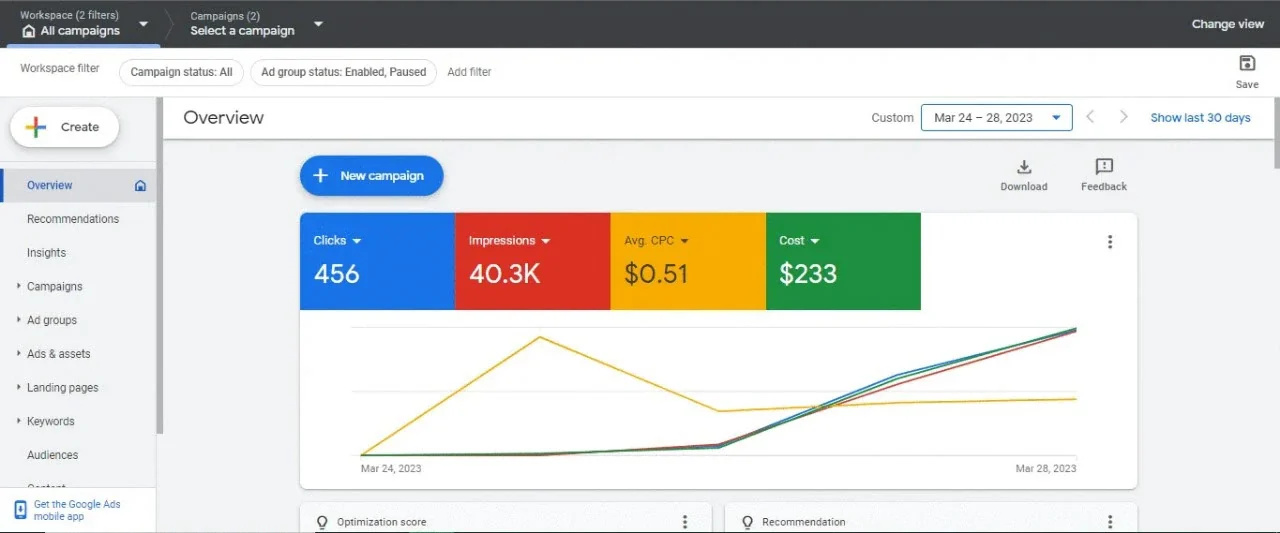Viewport: 1280px width, 533px height.
Task: Select the yellow Avg. CPC metric tile
Action: pyautogui.click(x=688, y=261)
